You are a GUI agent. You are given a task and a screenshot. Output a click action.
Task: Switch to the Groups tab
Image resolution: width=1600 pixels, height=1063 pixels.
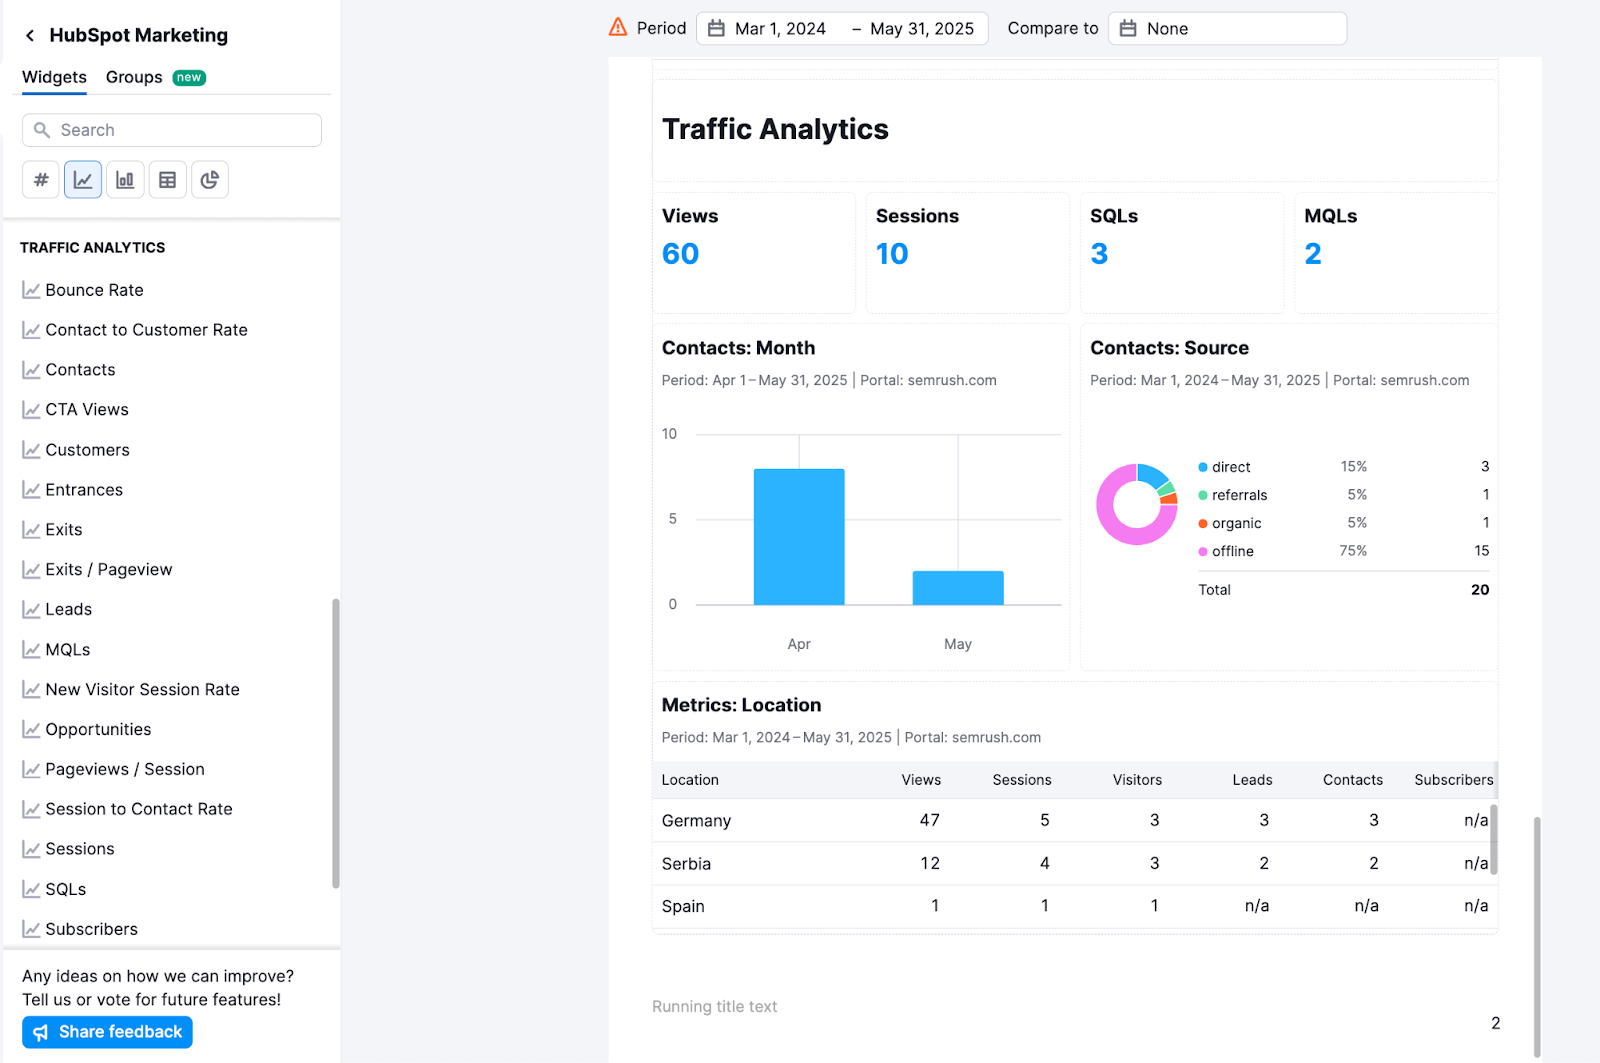(x=133, y=77)
